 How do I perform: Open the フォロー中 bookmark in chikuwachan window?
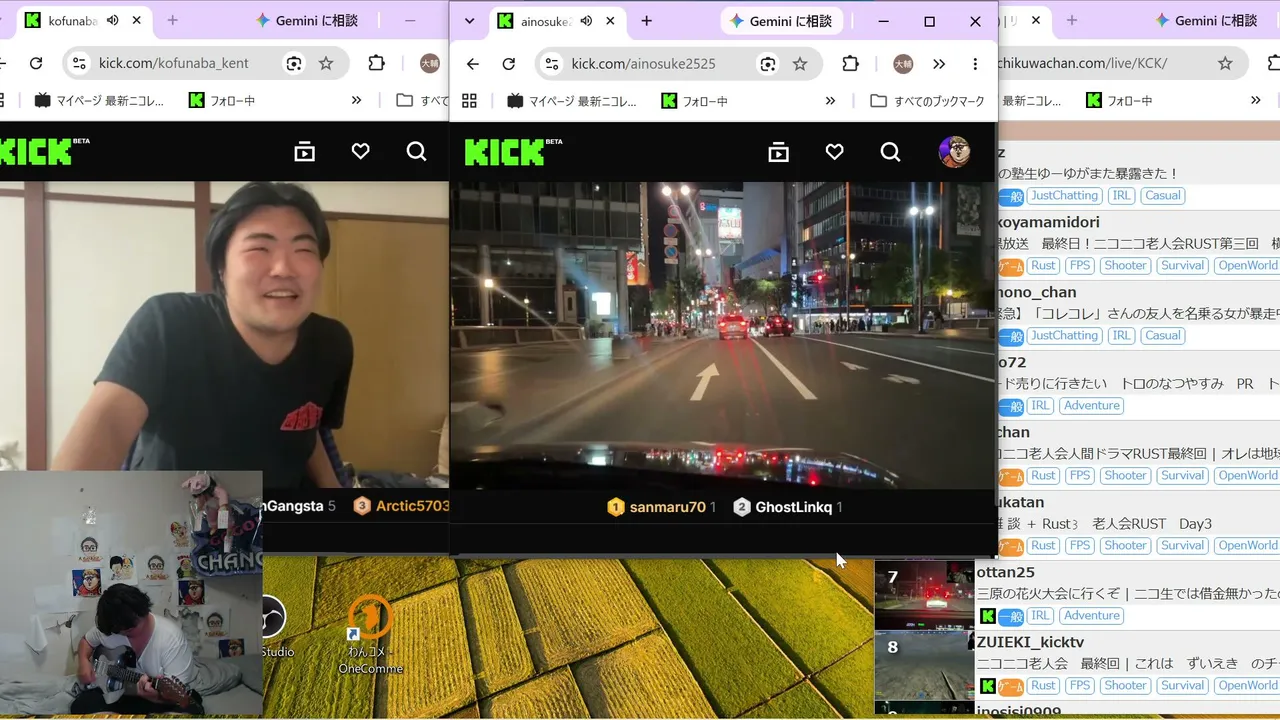click(1119, 100)
